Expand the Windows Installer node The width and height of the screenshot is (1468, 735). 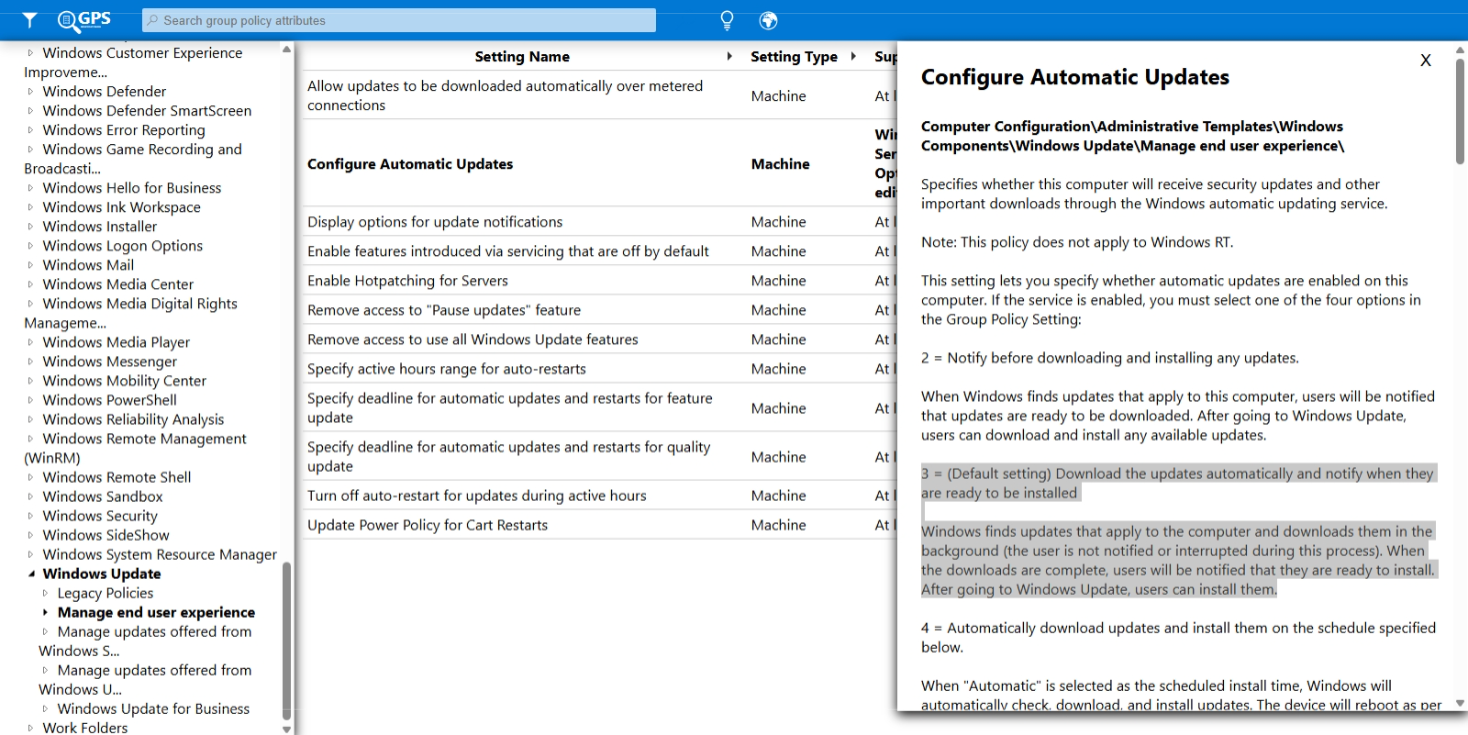point(31,226)
